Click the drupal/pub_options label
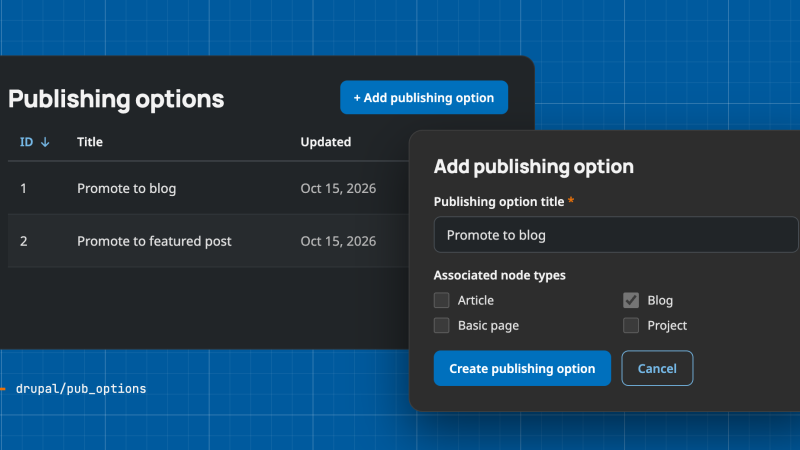The image size is (800, 450). [x=81, y=389]
